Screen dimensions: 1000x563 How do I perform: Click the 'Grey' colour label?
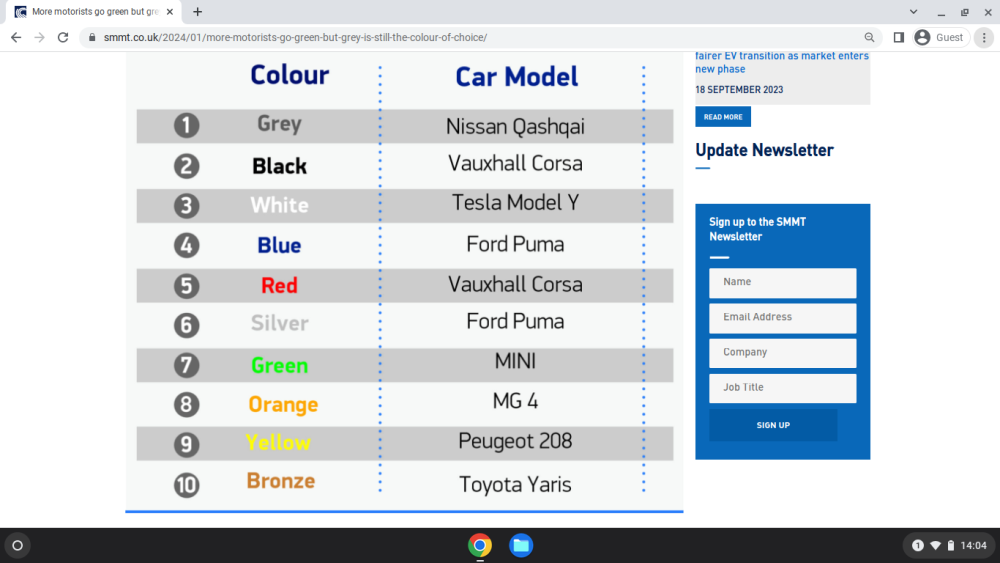coord(279,124)
